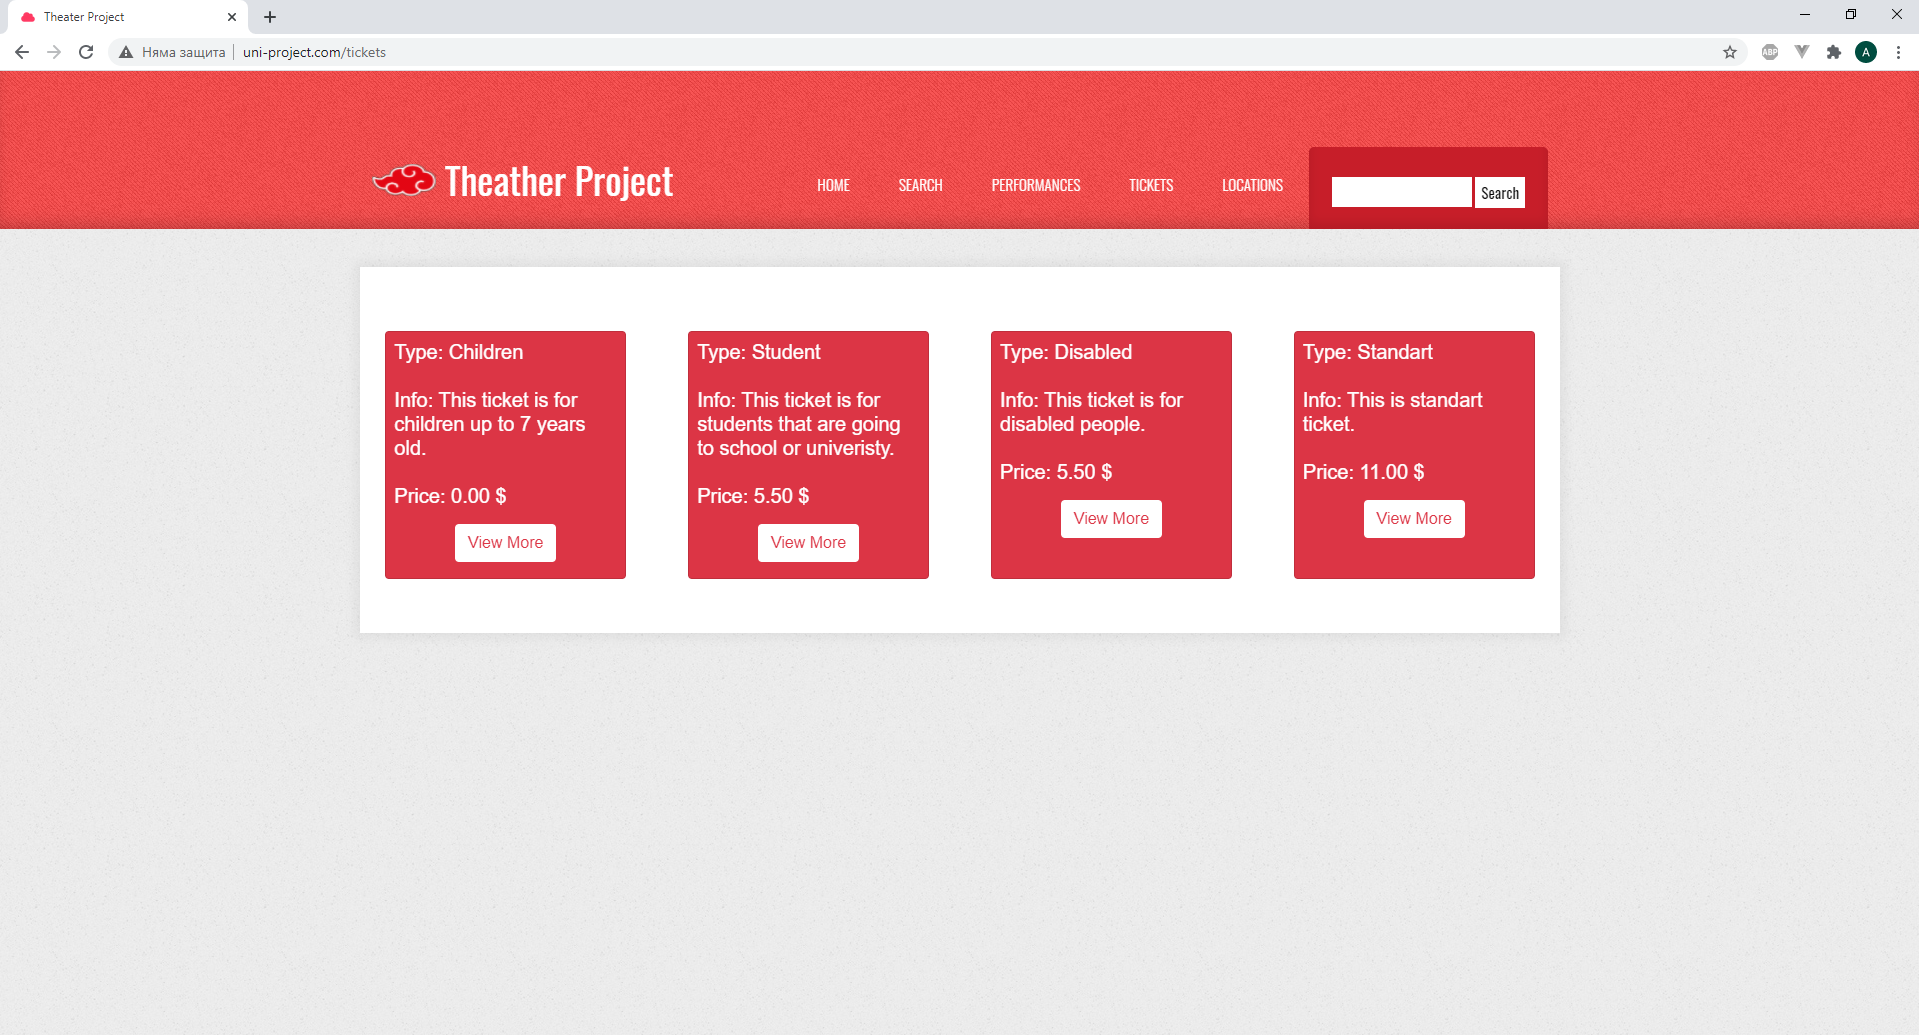Open a new tab with plus icon
The height and width of the screenshot is (1035, 1919).
(270, 17)
